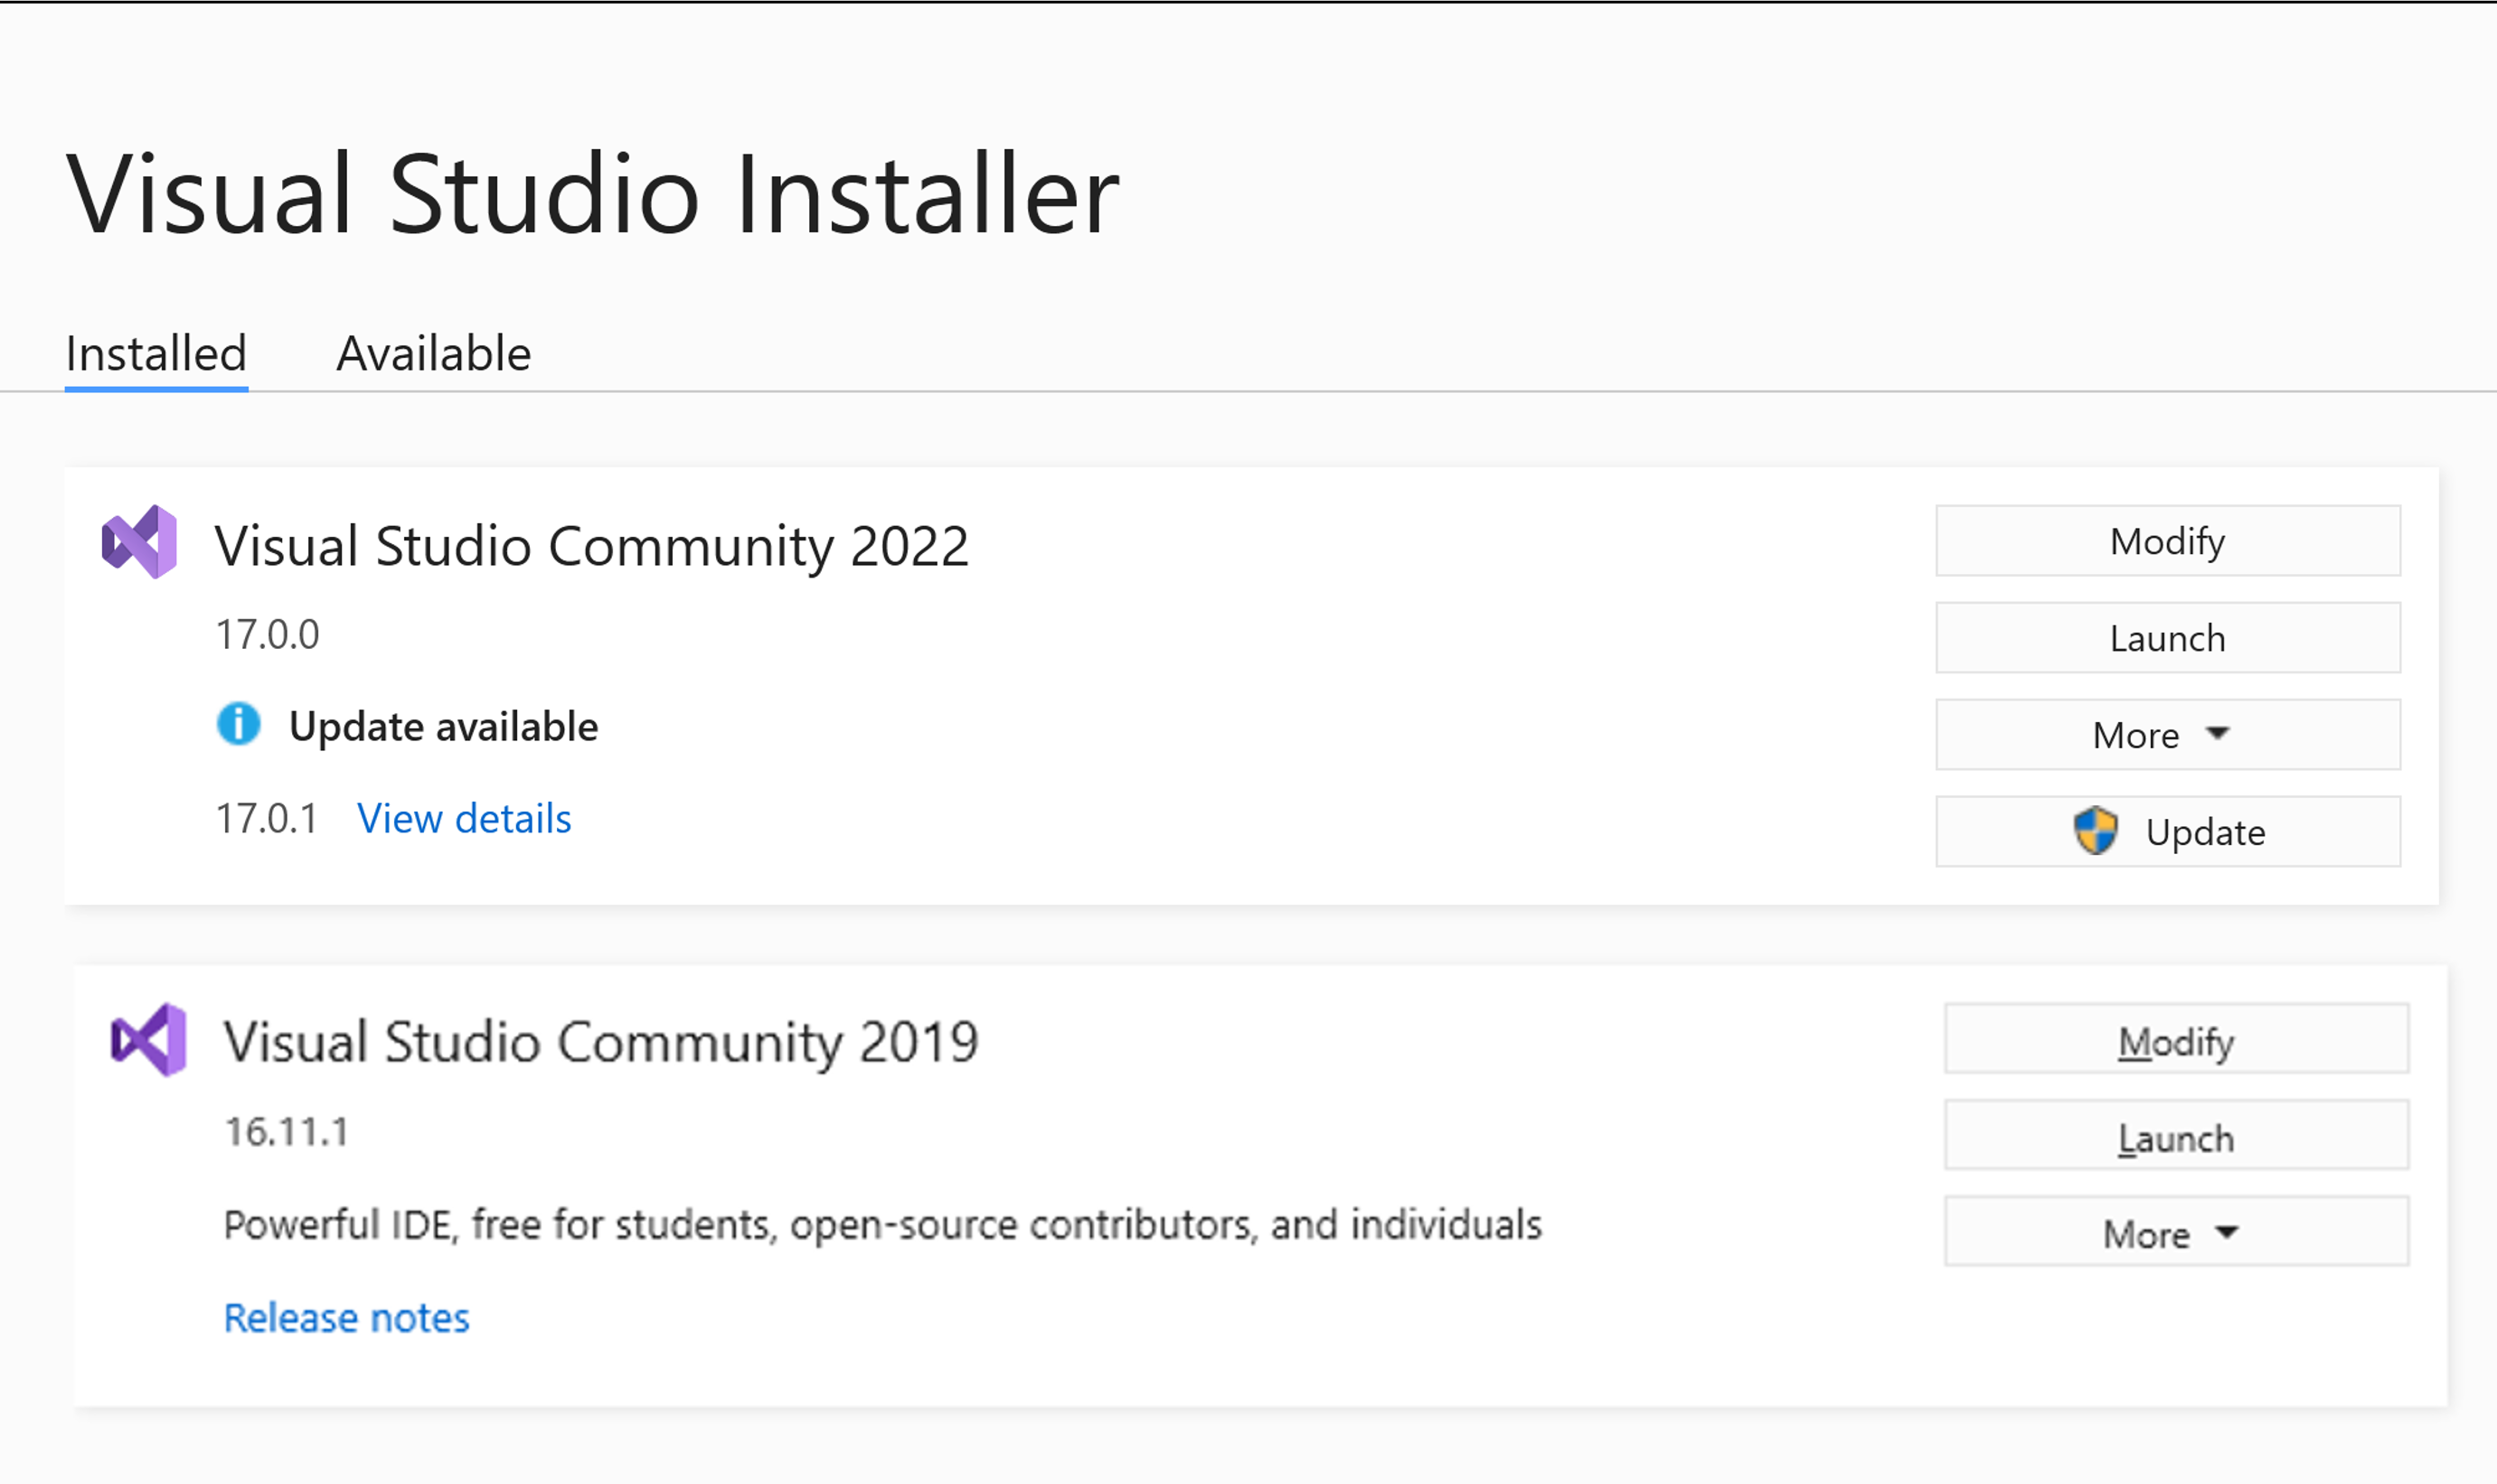Click the Modify button for VS 2022

coord(2165,540)
